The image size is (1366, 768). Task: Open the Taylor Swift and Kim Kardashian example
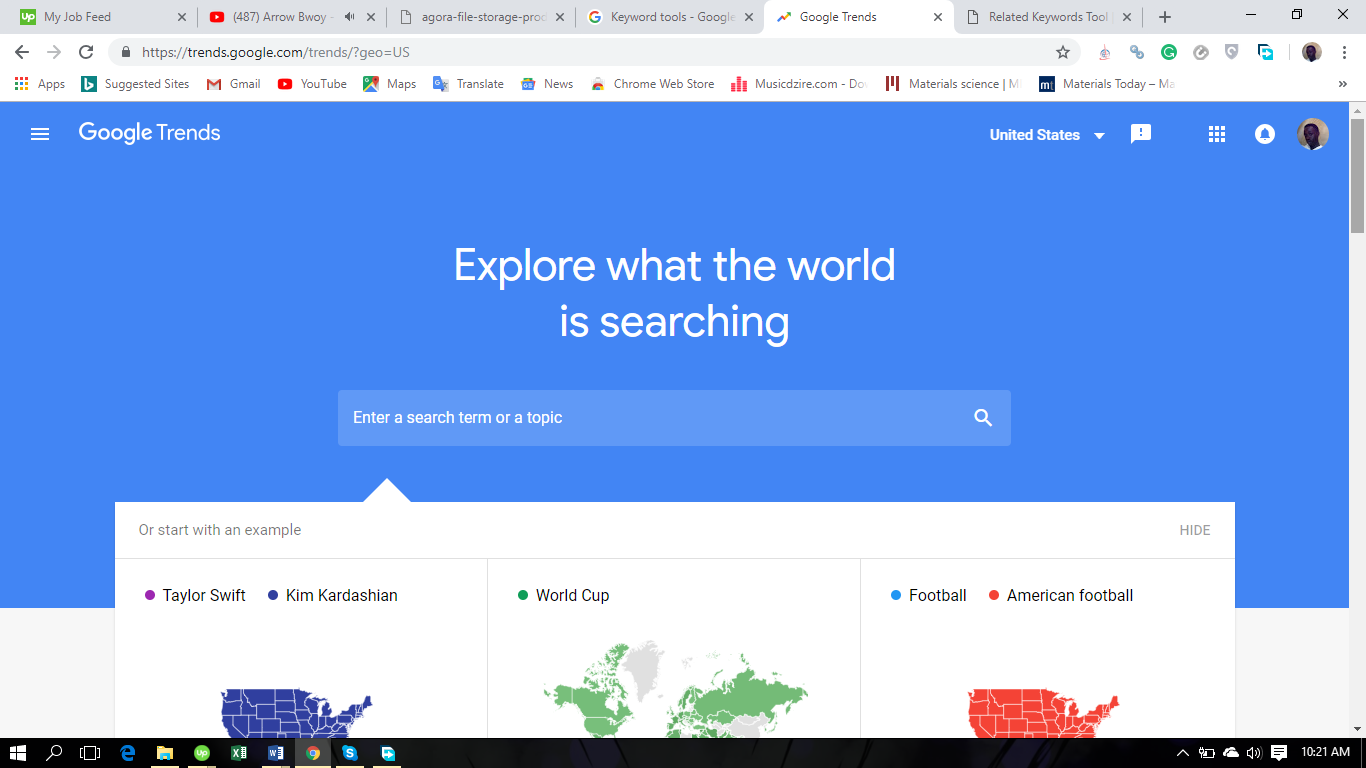[x=300, y=650]
